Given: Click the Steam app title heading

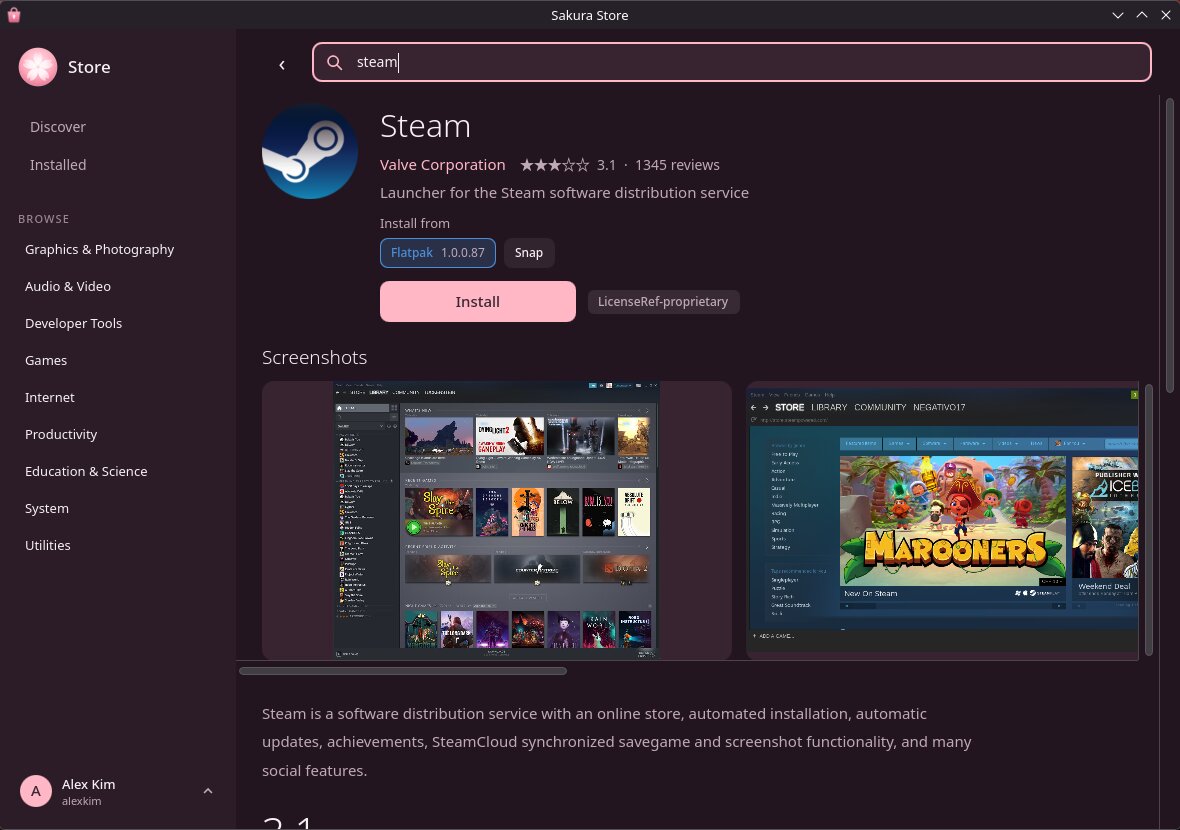Looking at the screenshot, I should 425,126.
